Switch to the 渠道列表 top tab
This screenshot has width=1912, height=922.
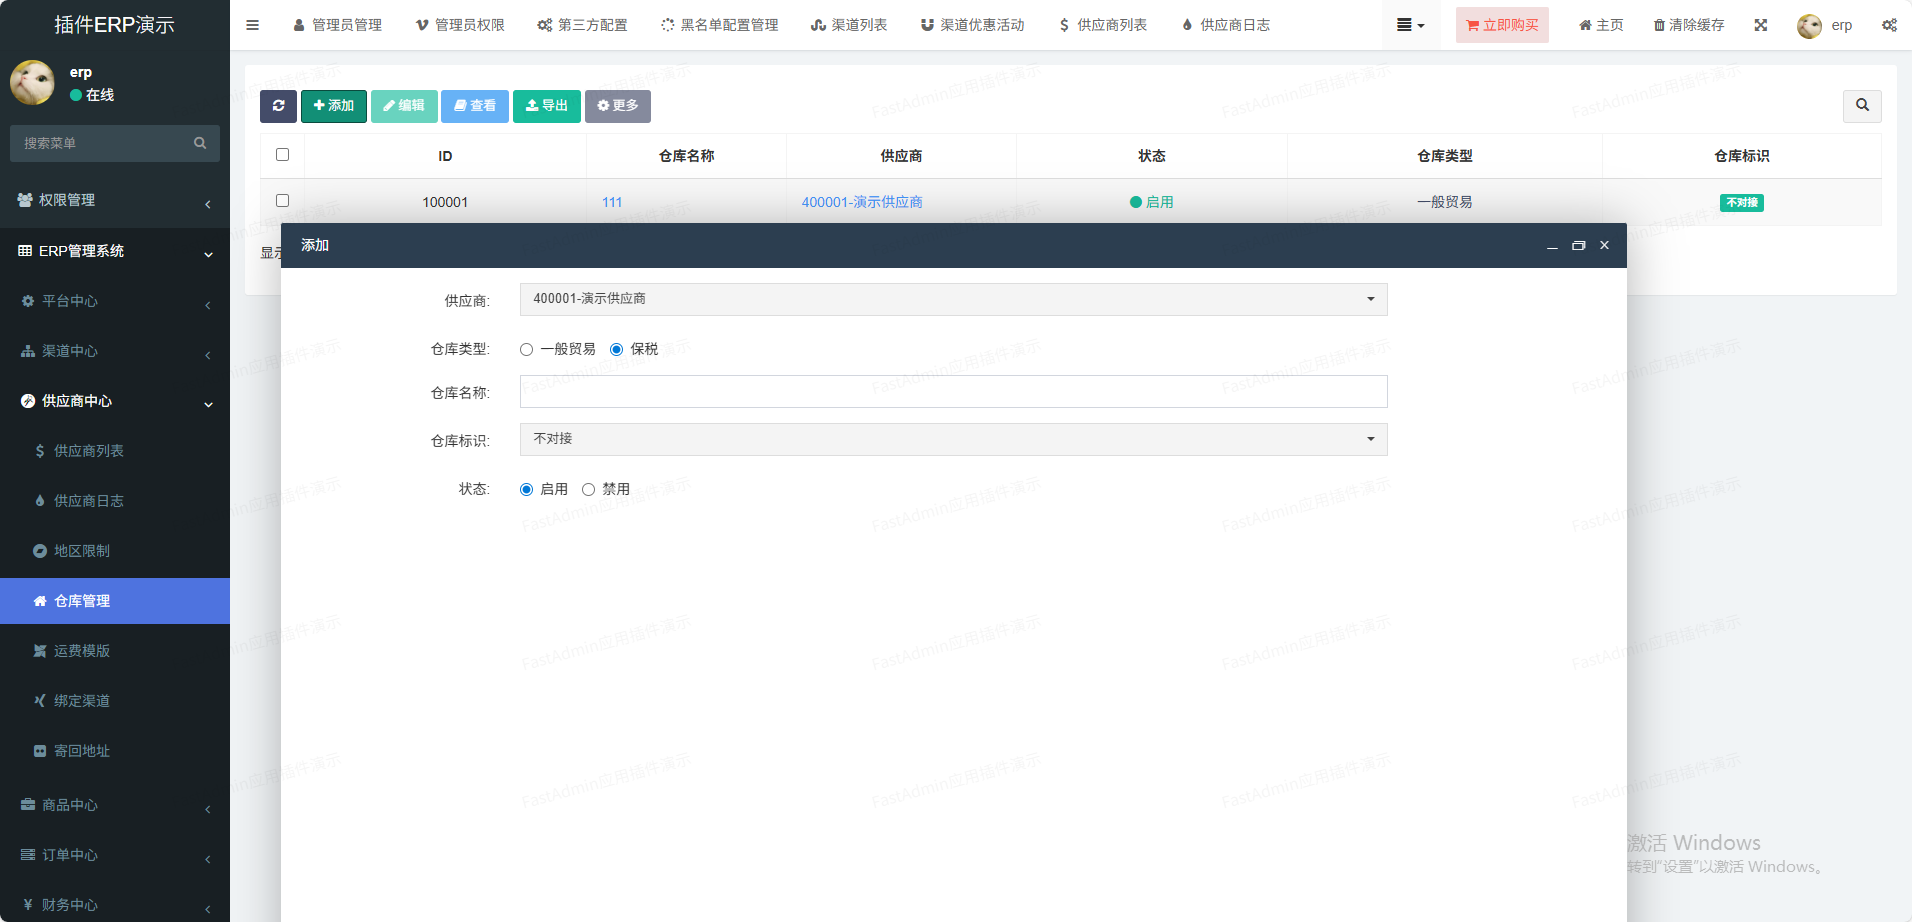[x=848, y=25]
